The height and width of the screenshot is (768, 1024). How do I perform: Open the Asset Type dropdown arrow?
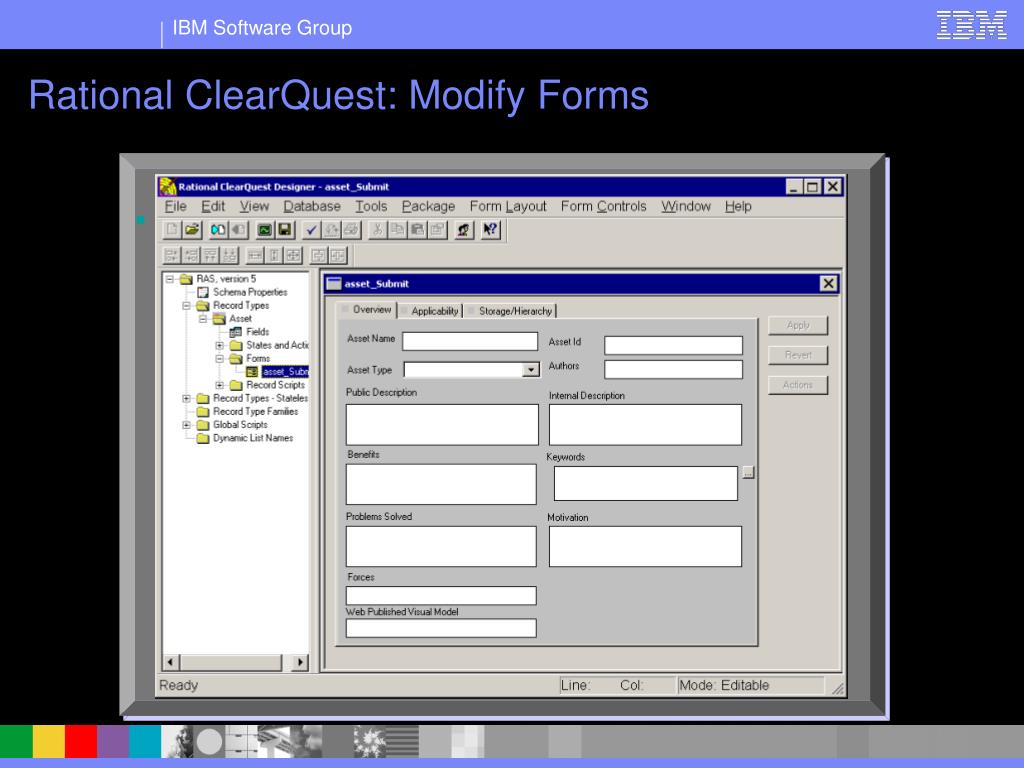tap(531, 370)
